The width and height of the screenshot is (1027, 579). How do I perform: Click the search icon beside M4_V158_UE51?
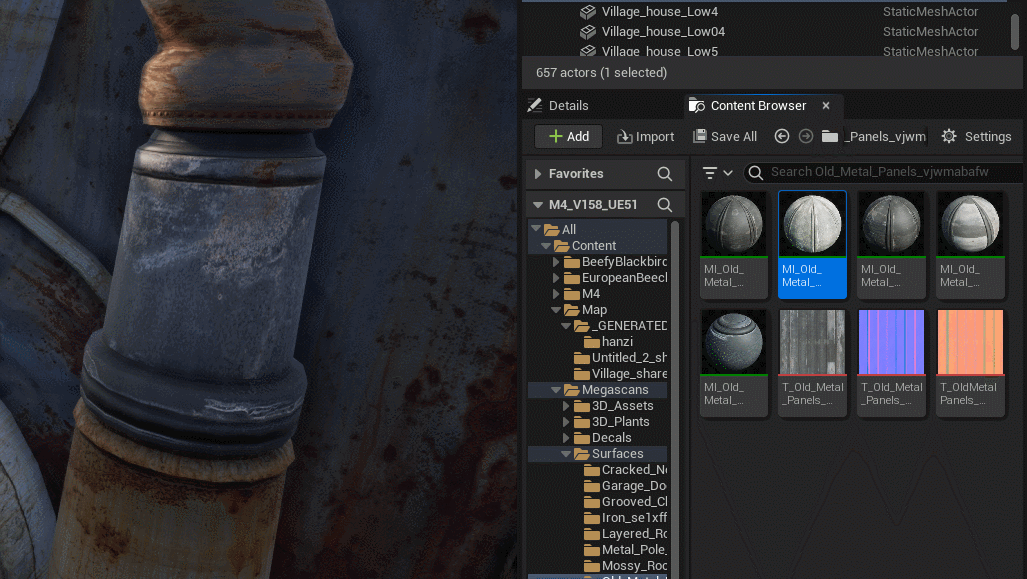(x=665, y=205)
